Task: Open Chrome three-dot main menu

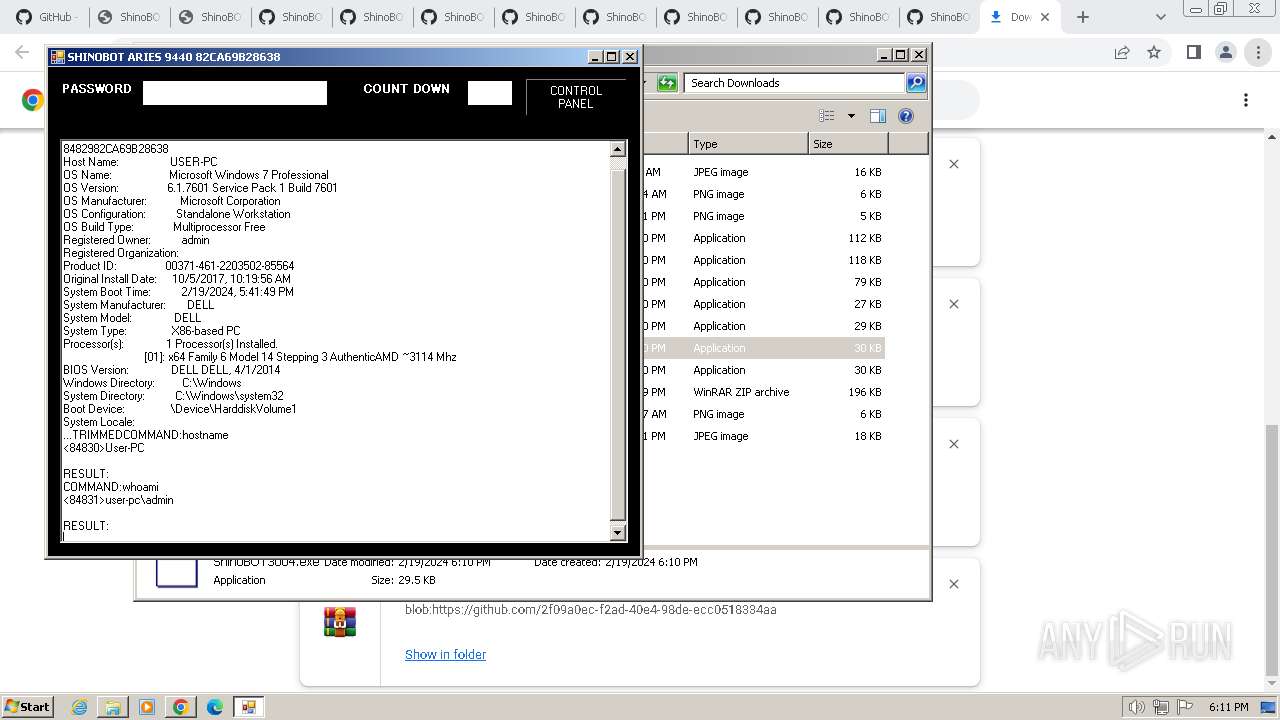Action: click(1259, 52)
